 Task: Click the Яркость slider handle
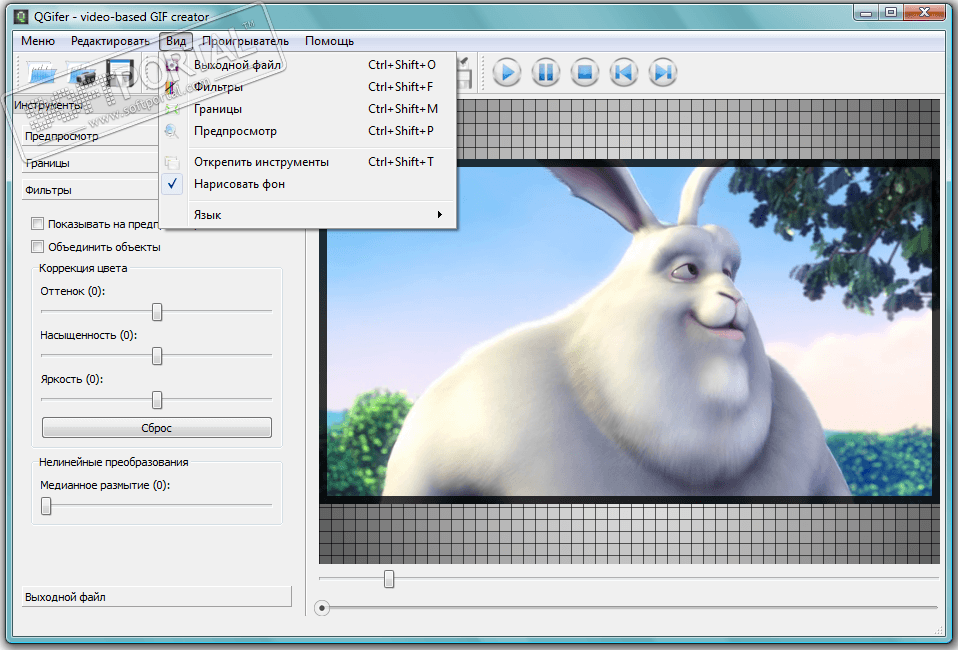click(157, 400)
